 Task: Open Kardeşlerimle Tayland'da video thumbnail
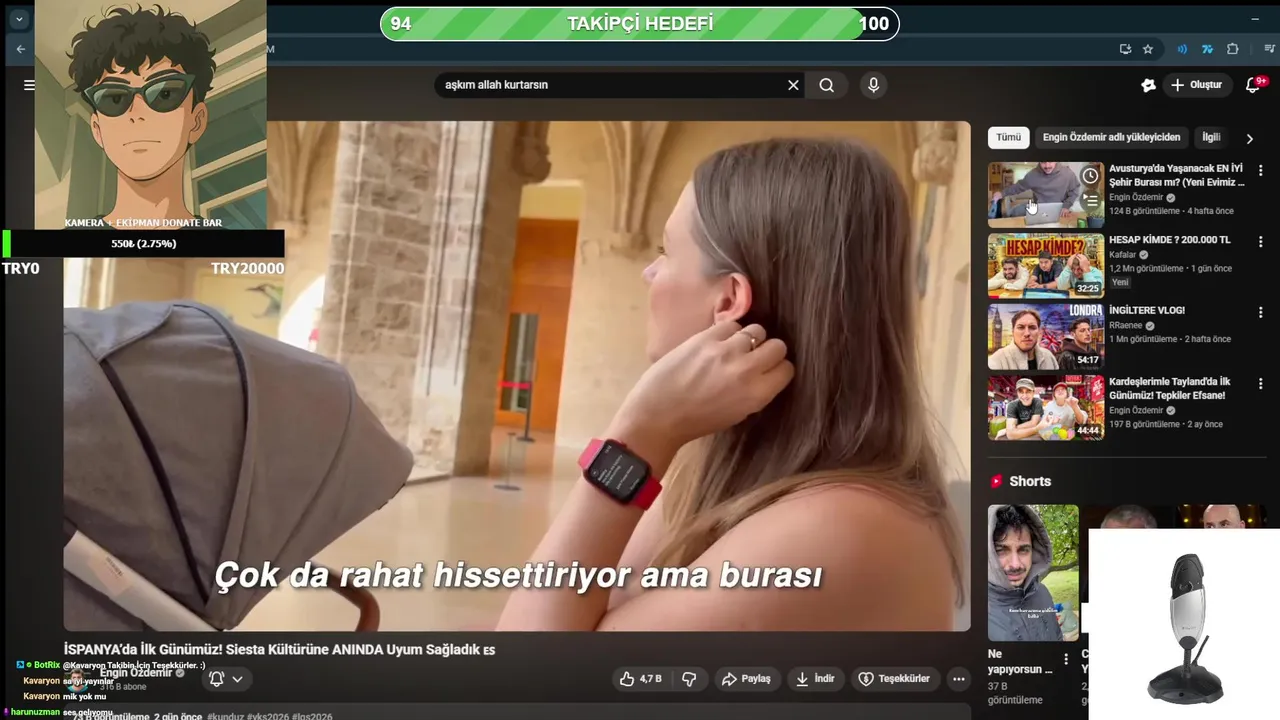[x=1046, y=408]
